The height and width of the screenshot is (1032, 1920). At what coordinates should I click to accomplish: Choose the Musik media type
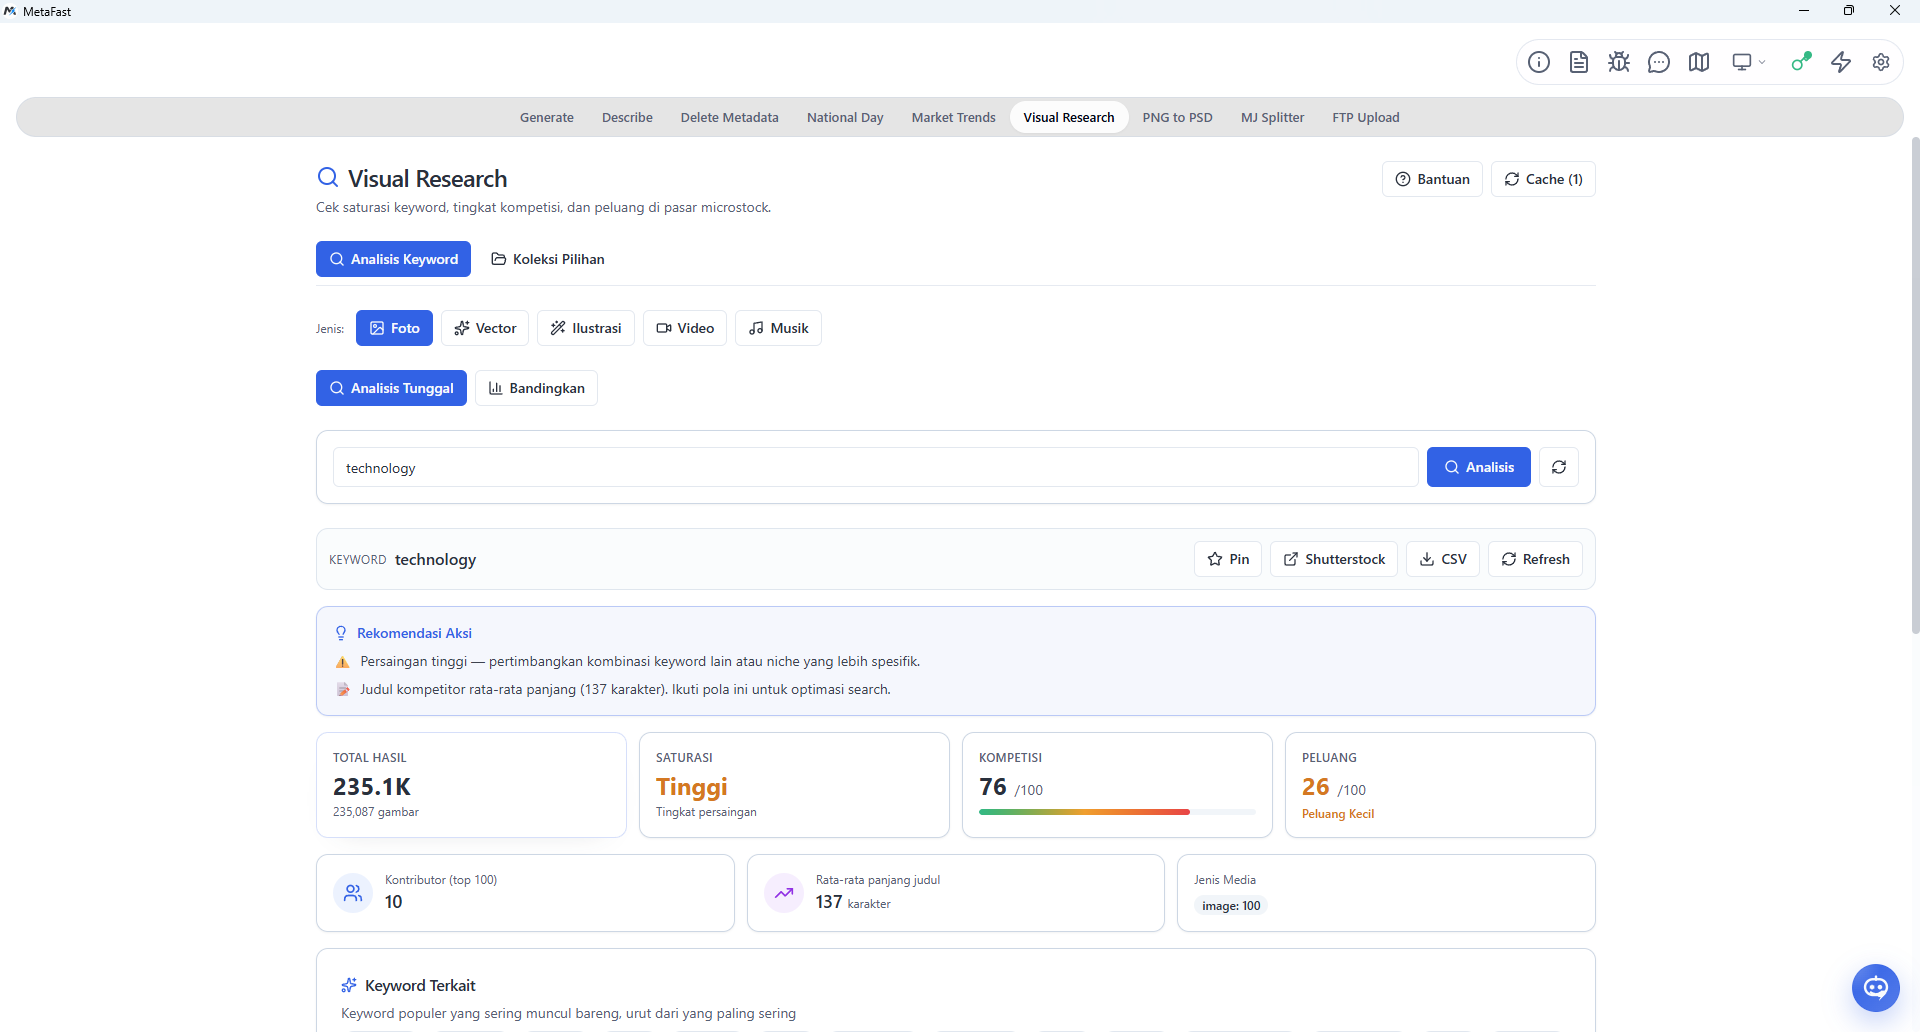click(x=778, y=328)
